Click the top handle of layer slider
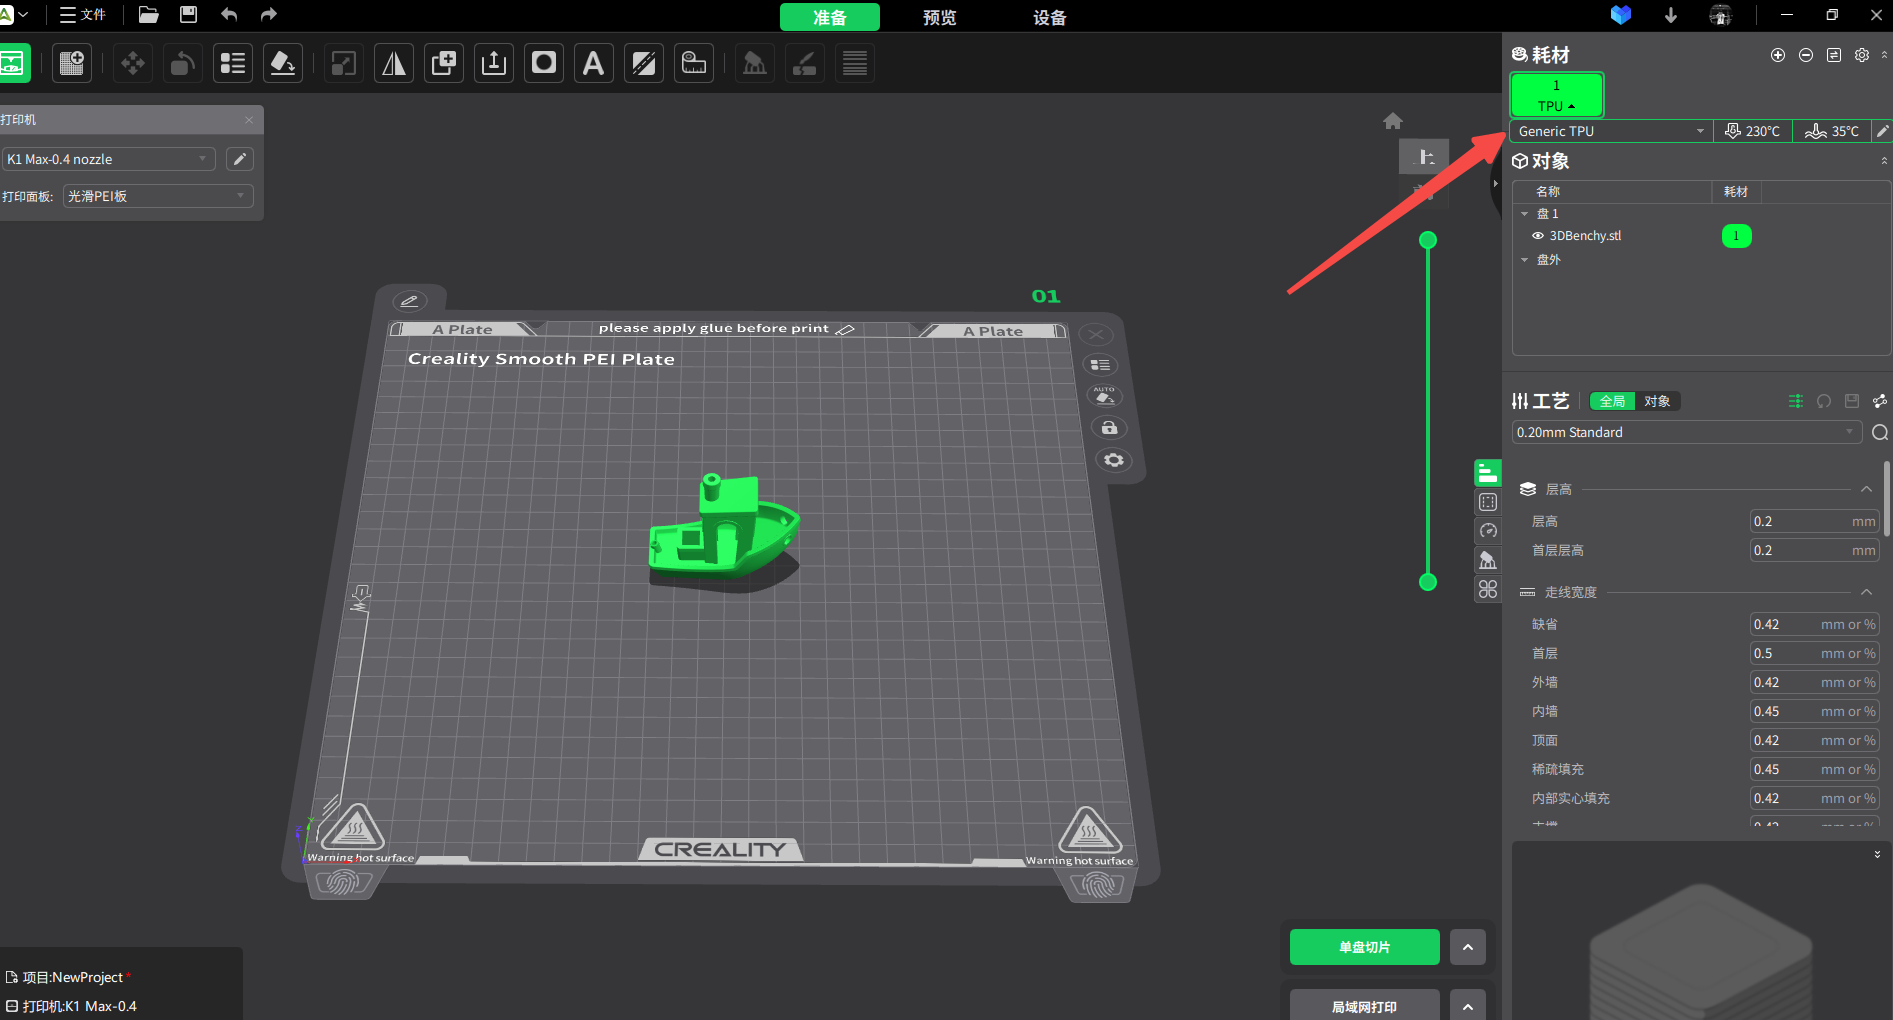The width and height of the screenshot is (1893, 1020). [1428, 240]
